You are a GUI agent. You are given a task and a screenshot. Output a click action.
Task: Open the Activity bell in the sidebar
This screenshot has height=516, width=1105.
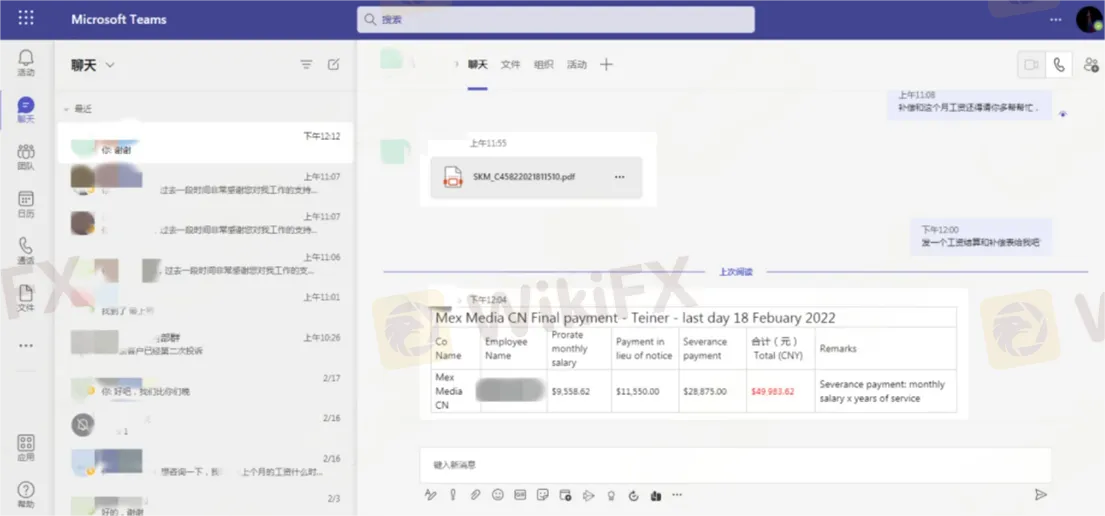click(x=26, y=63)
